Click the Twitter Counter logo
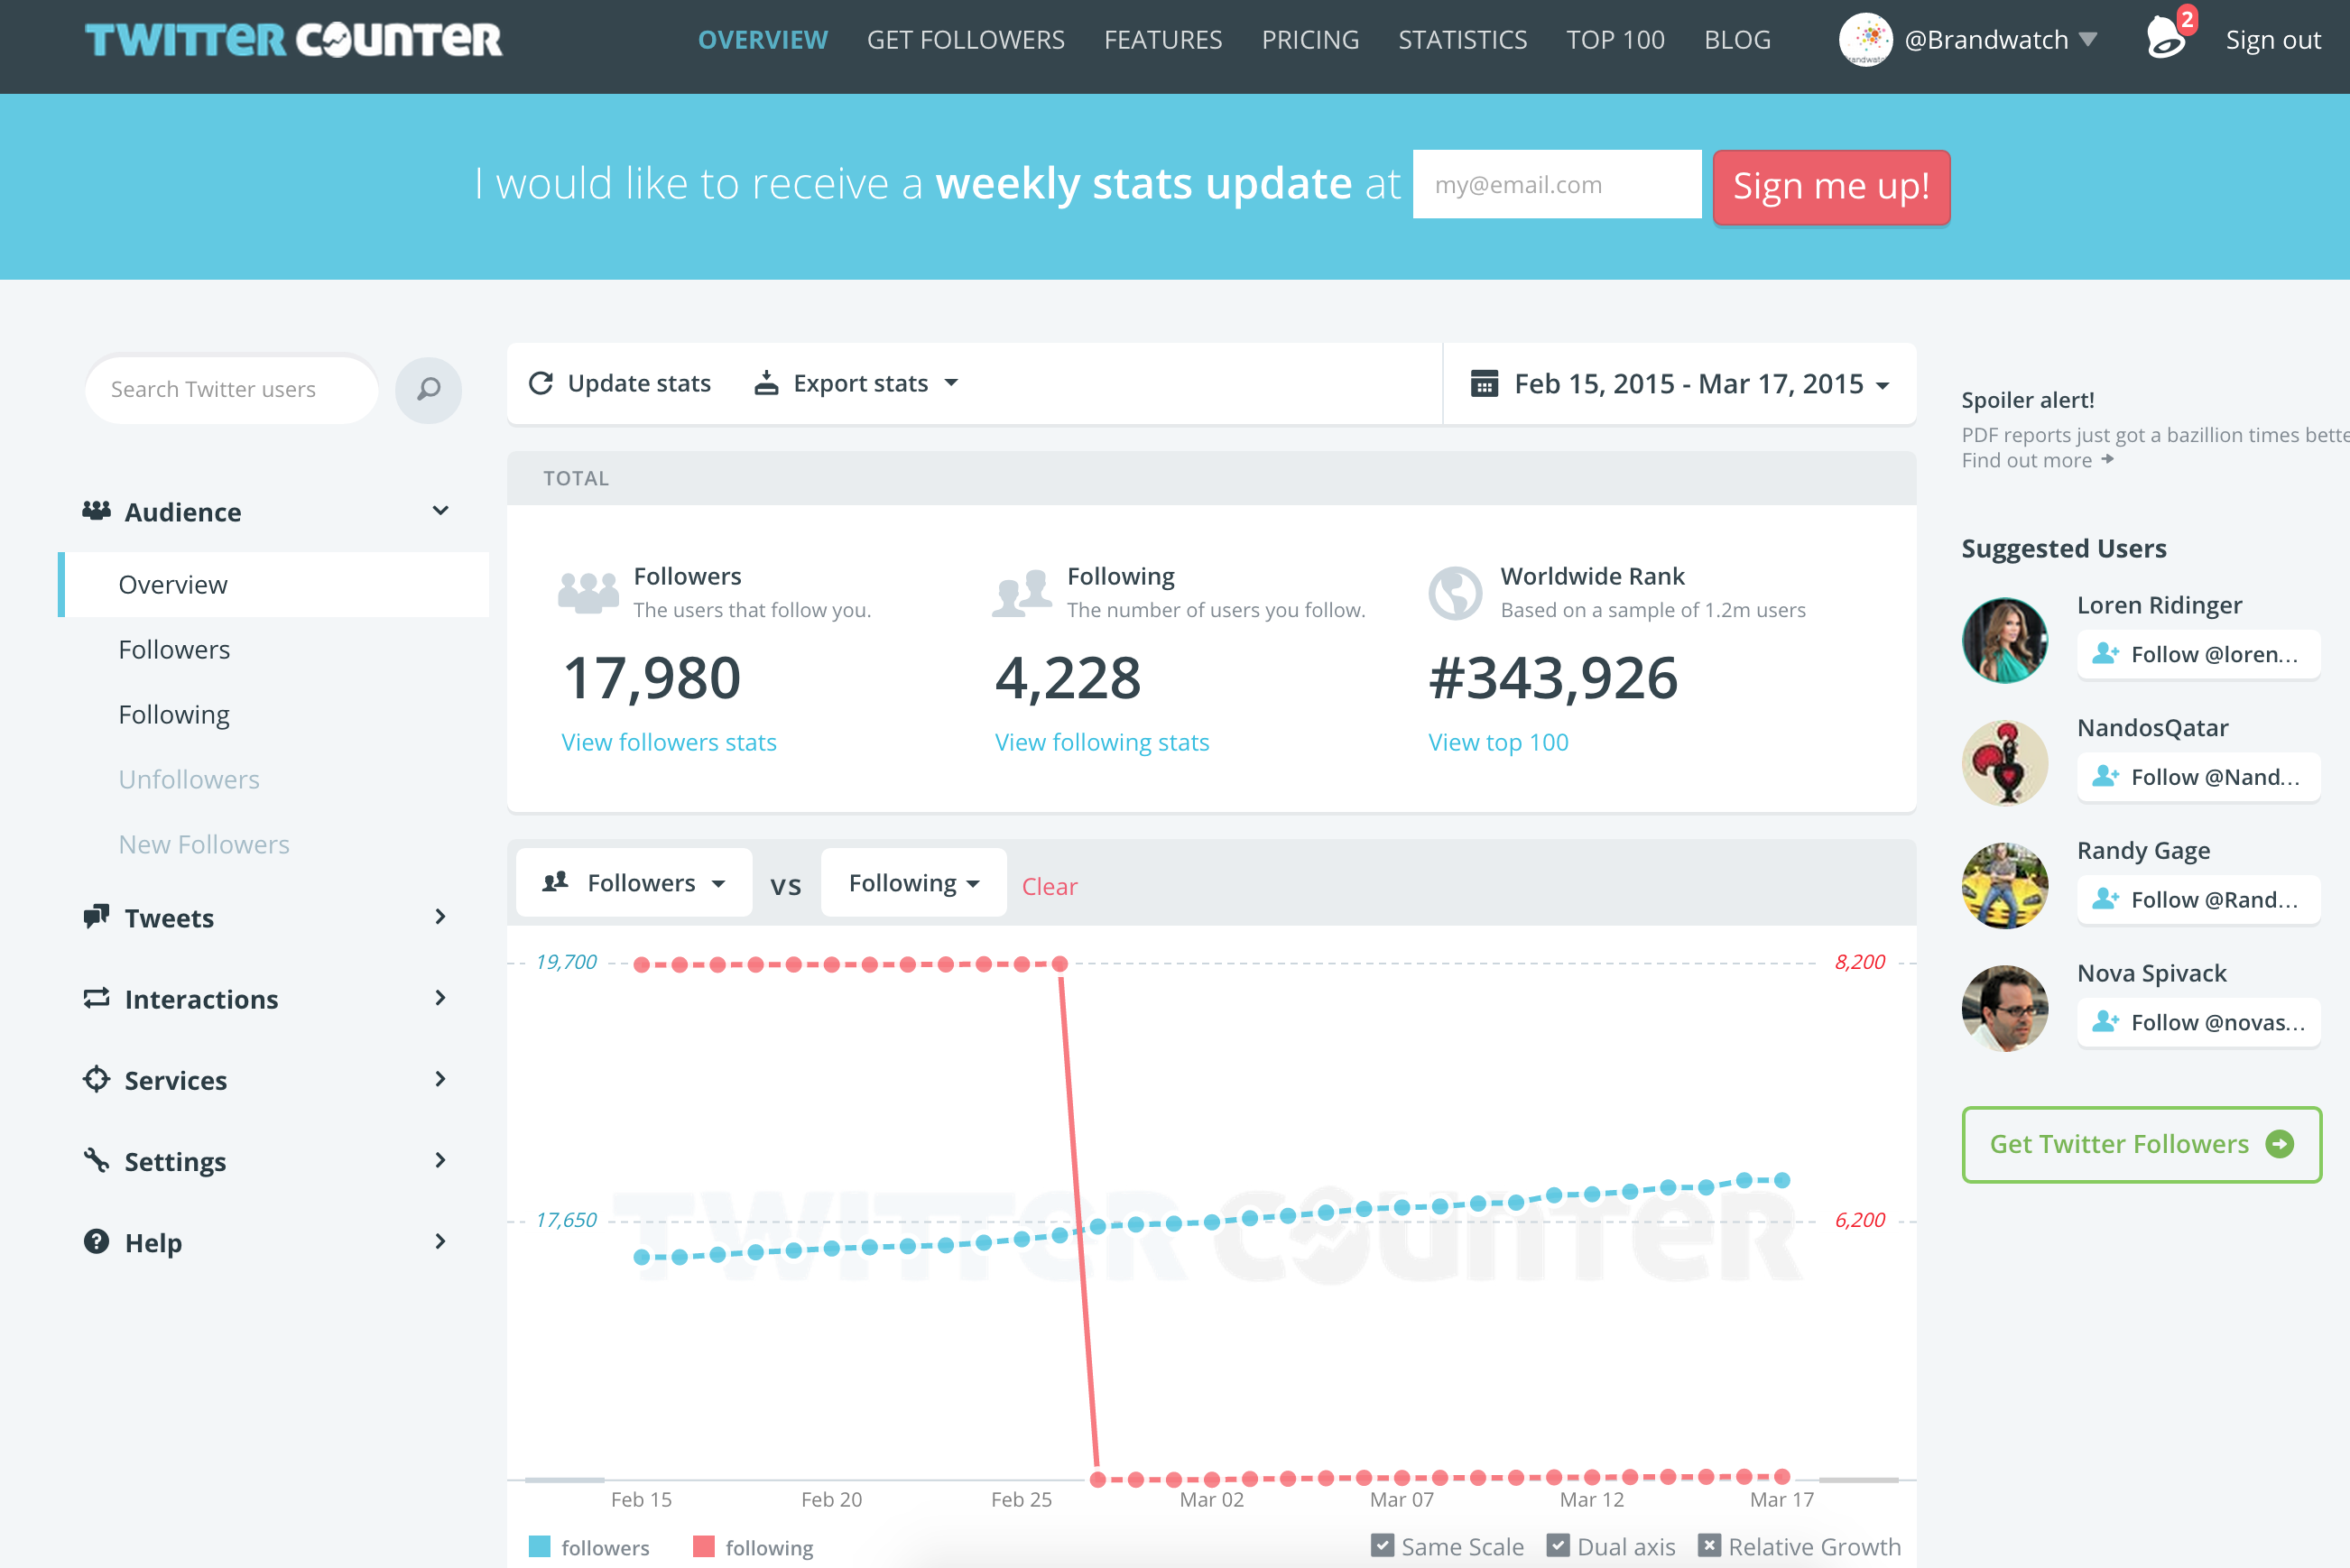This screenshot has height=1568, width=2350. [293, 40]
